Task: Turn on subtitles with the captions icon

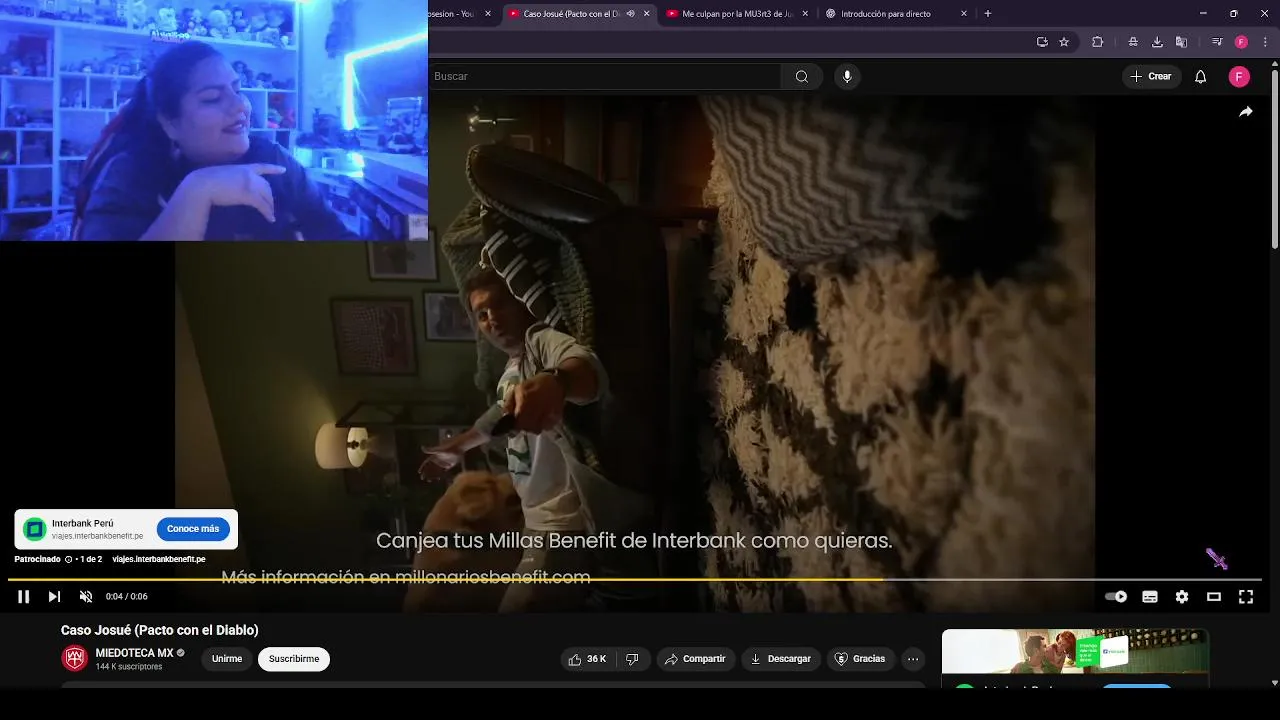Action: tap(1150, 597)
